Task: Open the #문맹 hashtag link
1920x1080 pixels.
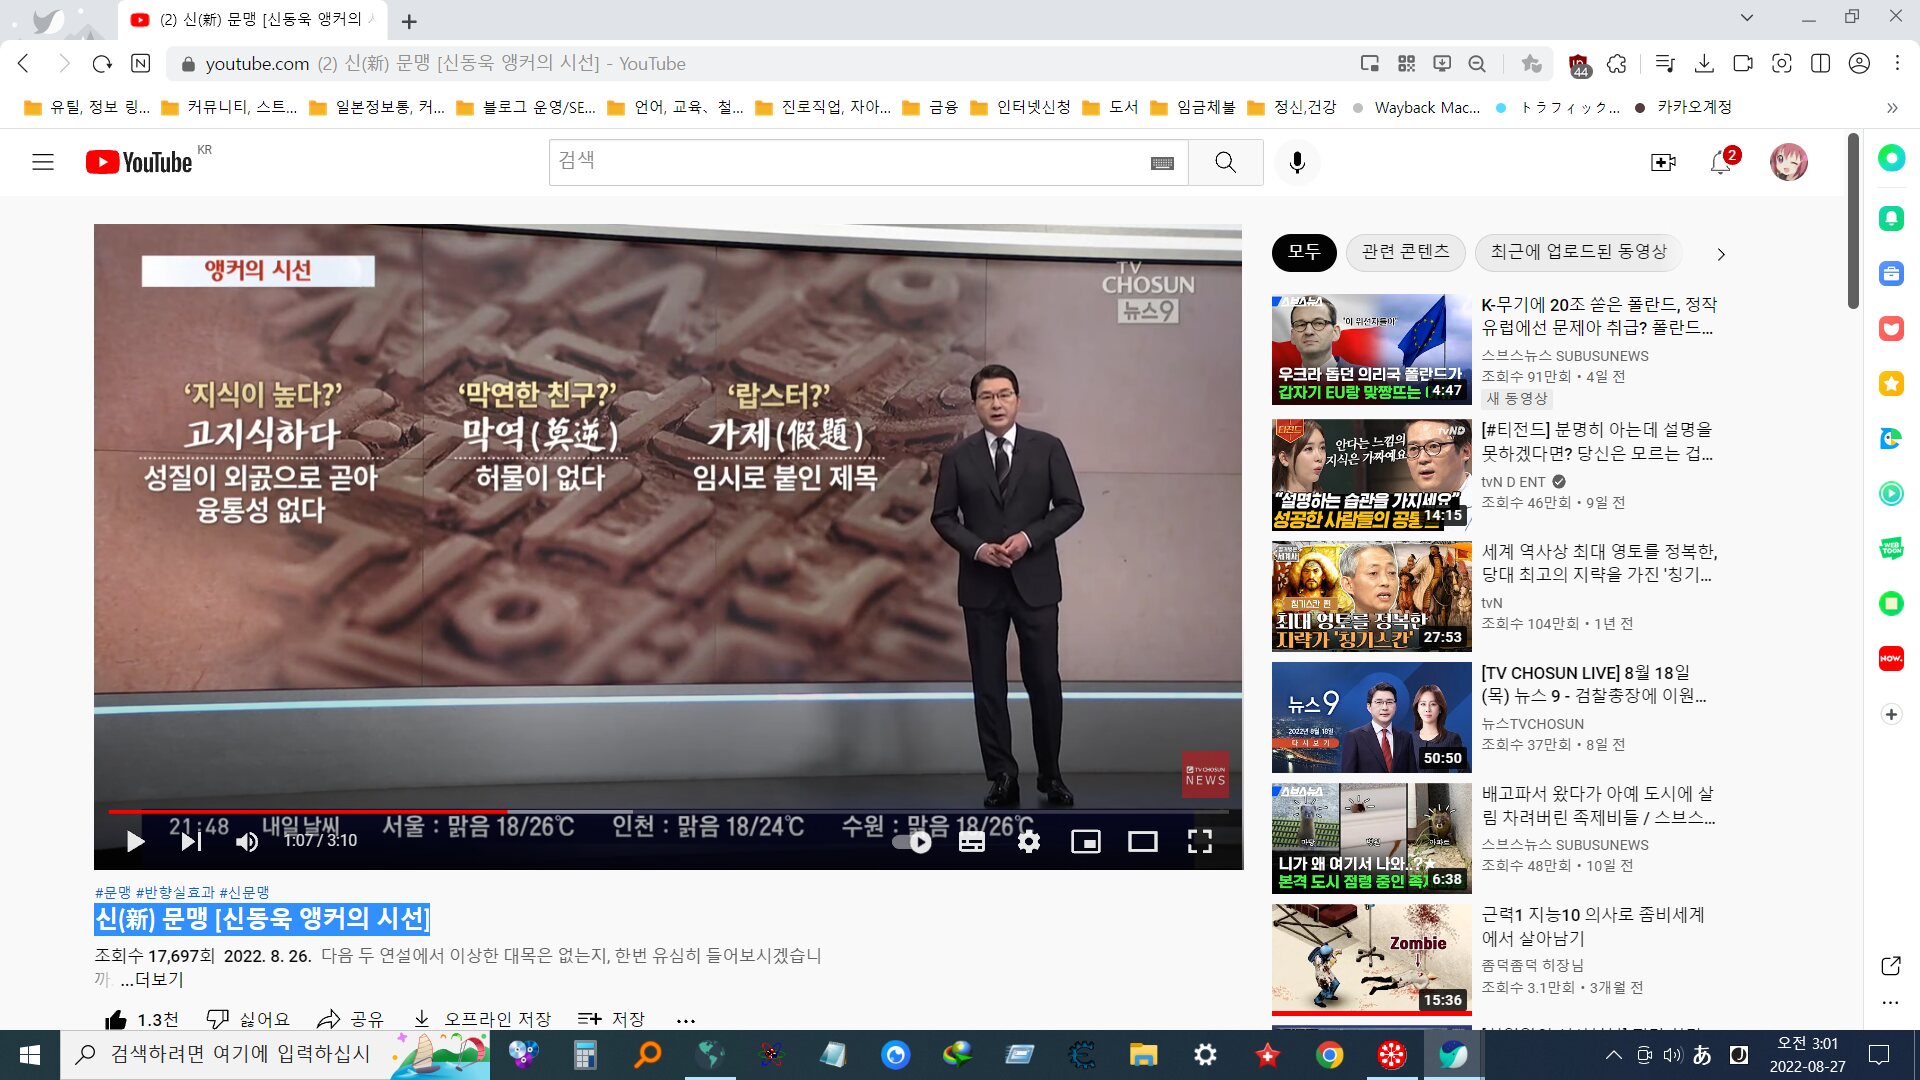Action: (x=113, y=892)
